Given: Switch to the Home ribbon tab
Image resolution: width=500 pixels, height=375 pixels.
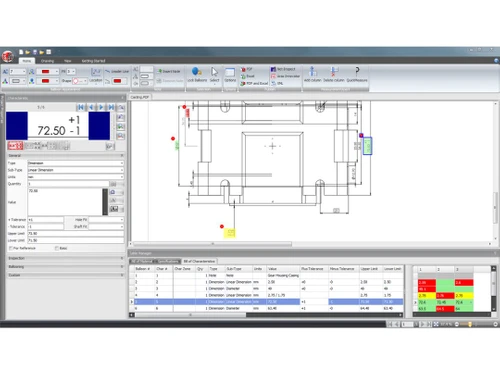Looking at the screenshot, I should pos(26,61).
